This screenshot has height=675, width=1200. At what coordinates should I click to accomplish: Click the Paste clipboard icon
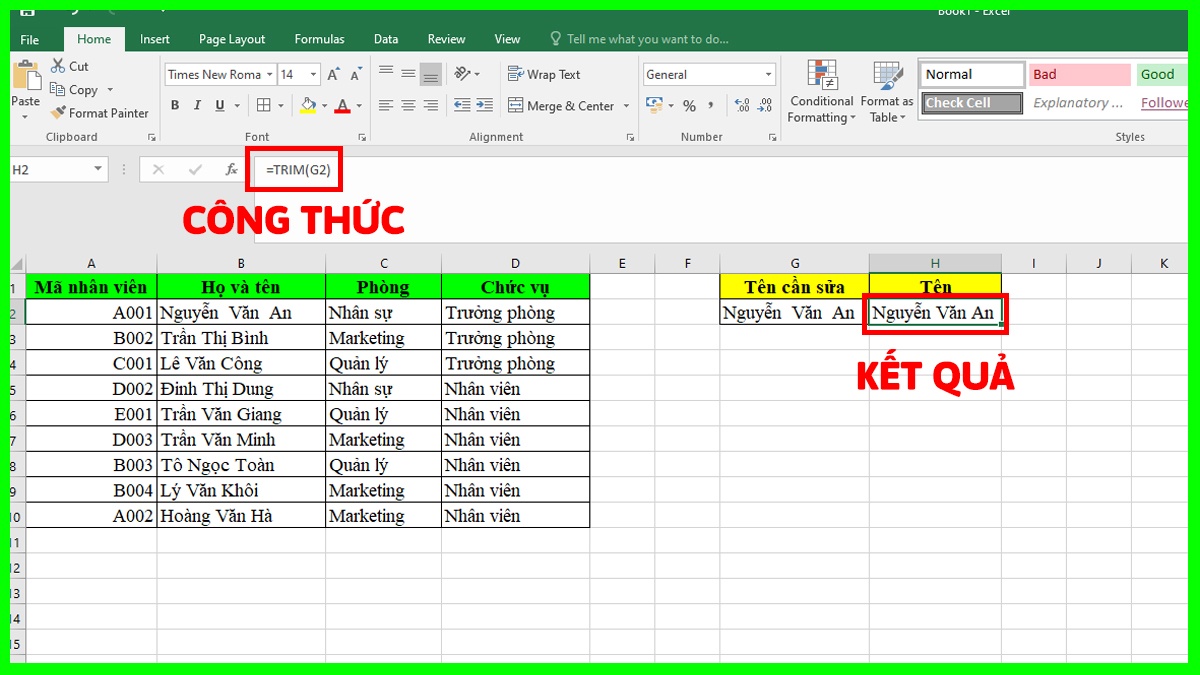25,77
